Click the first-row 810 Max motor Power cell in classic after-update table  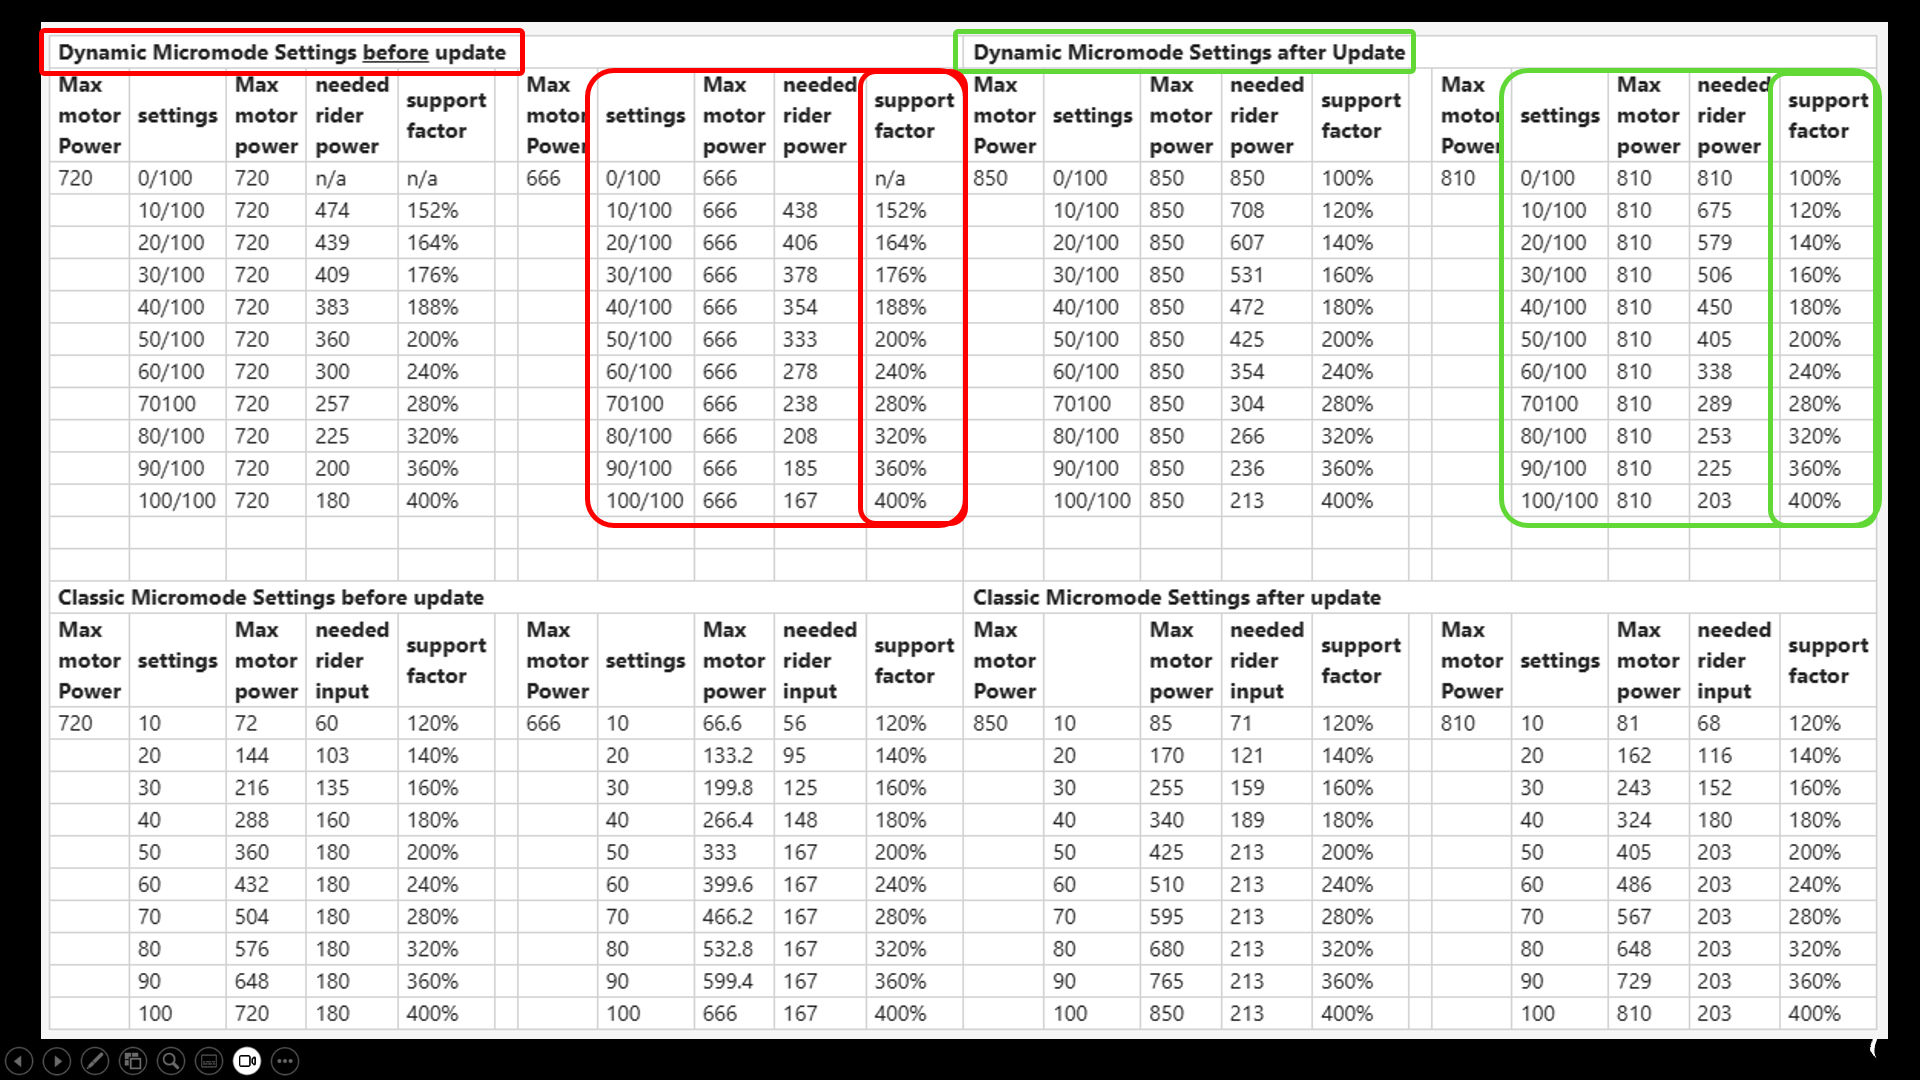click(x=1457, y=723)
